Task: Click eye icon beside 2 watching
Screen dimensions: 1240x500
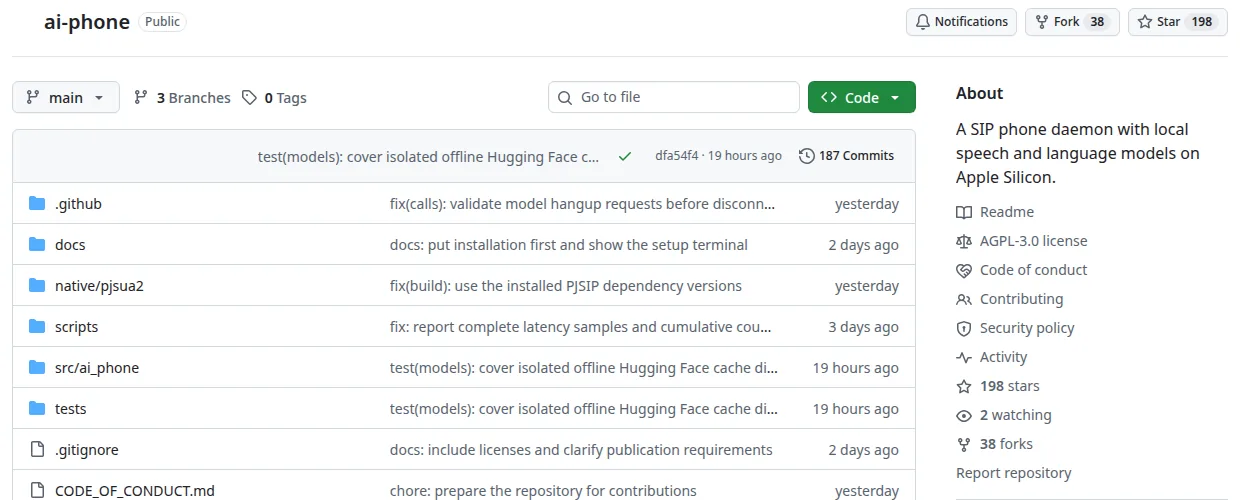Action: point(964,415)
